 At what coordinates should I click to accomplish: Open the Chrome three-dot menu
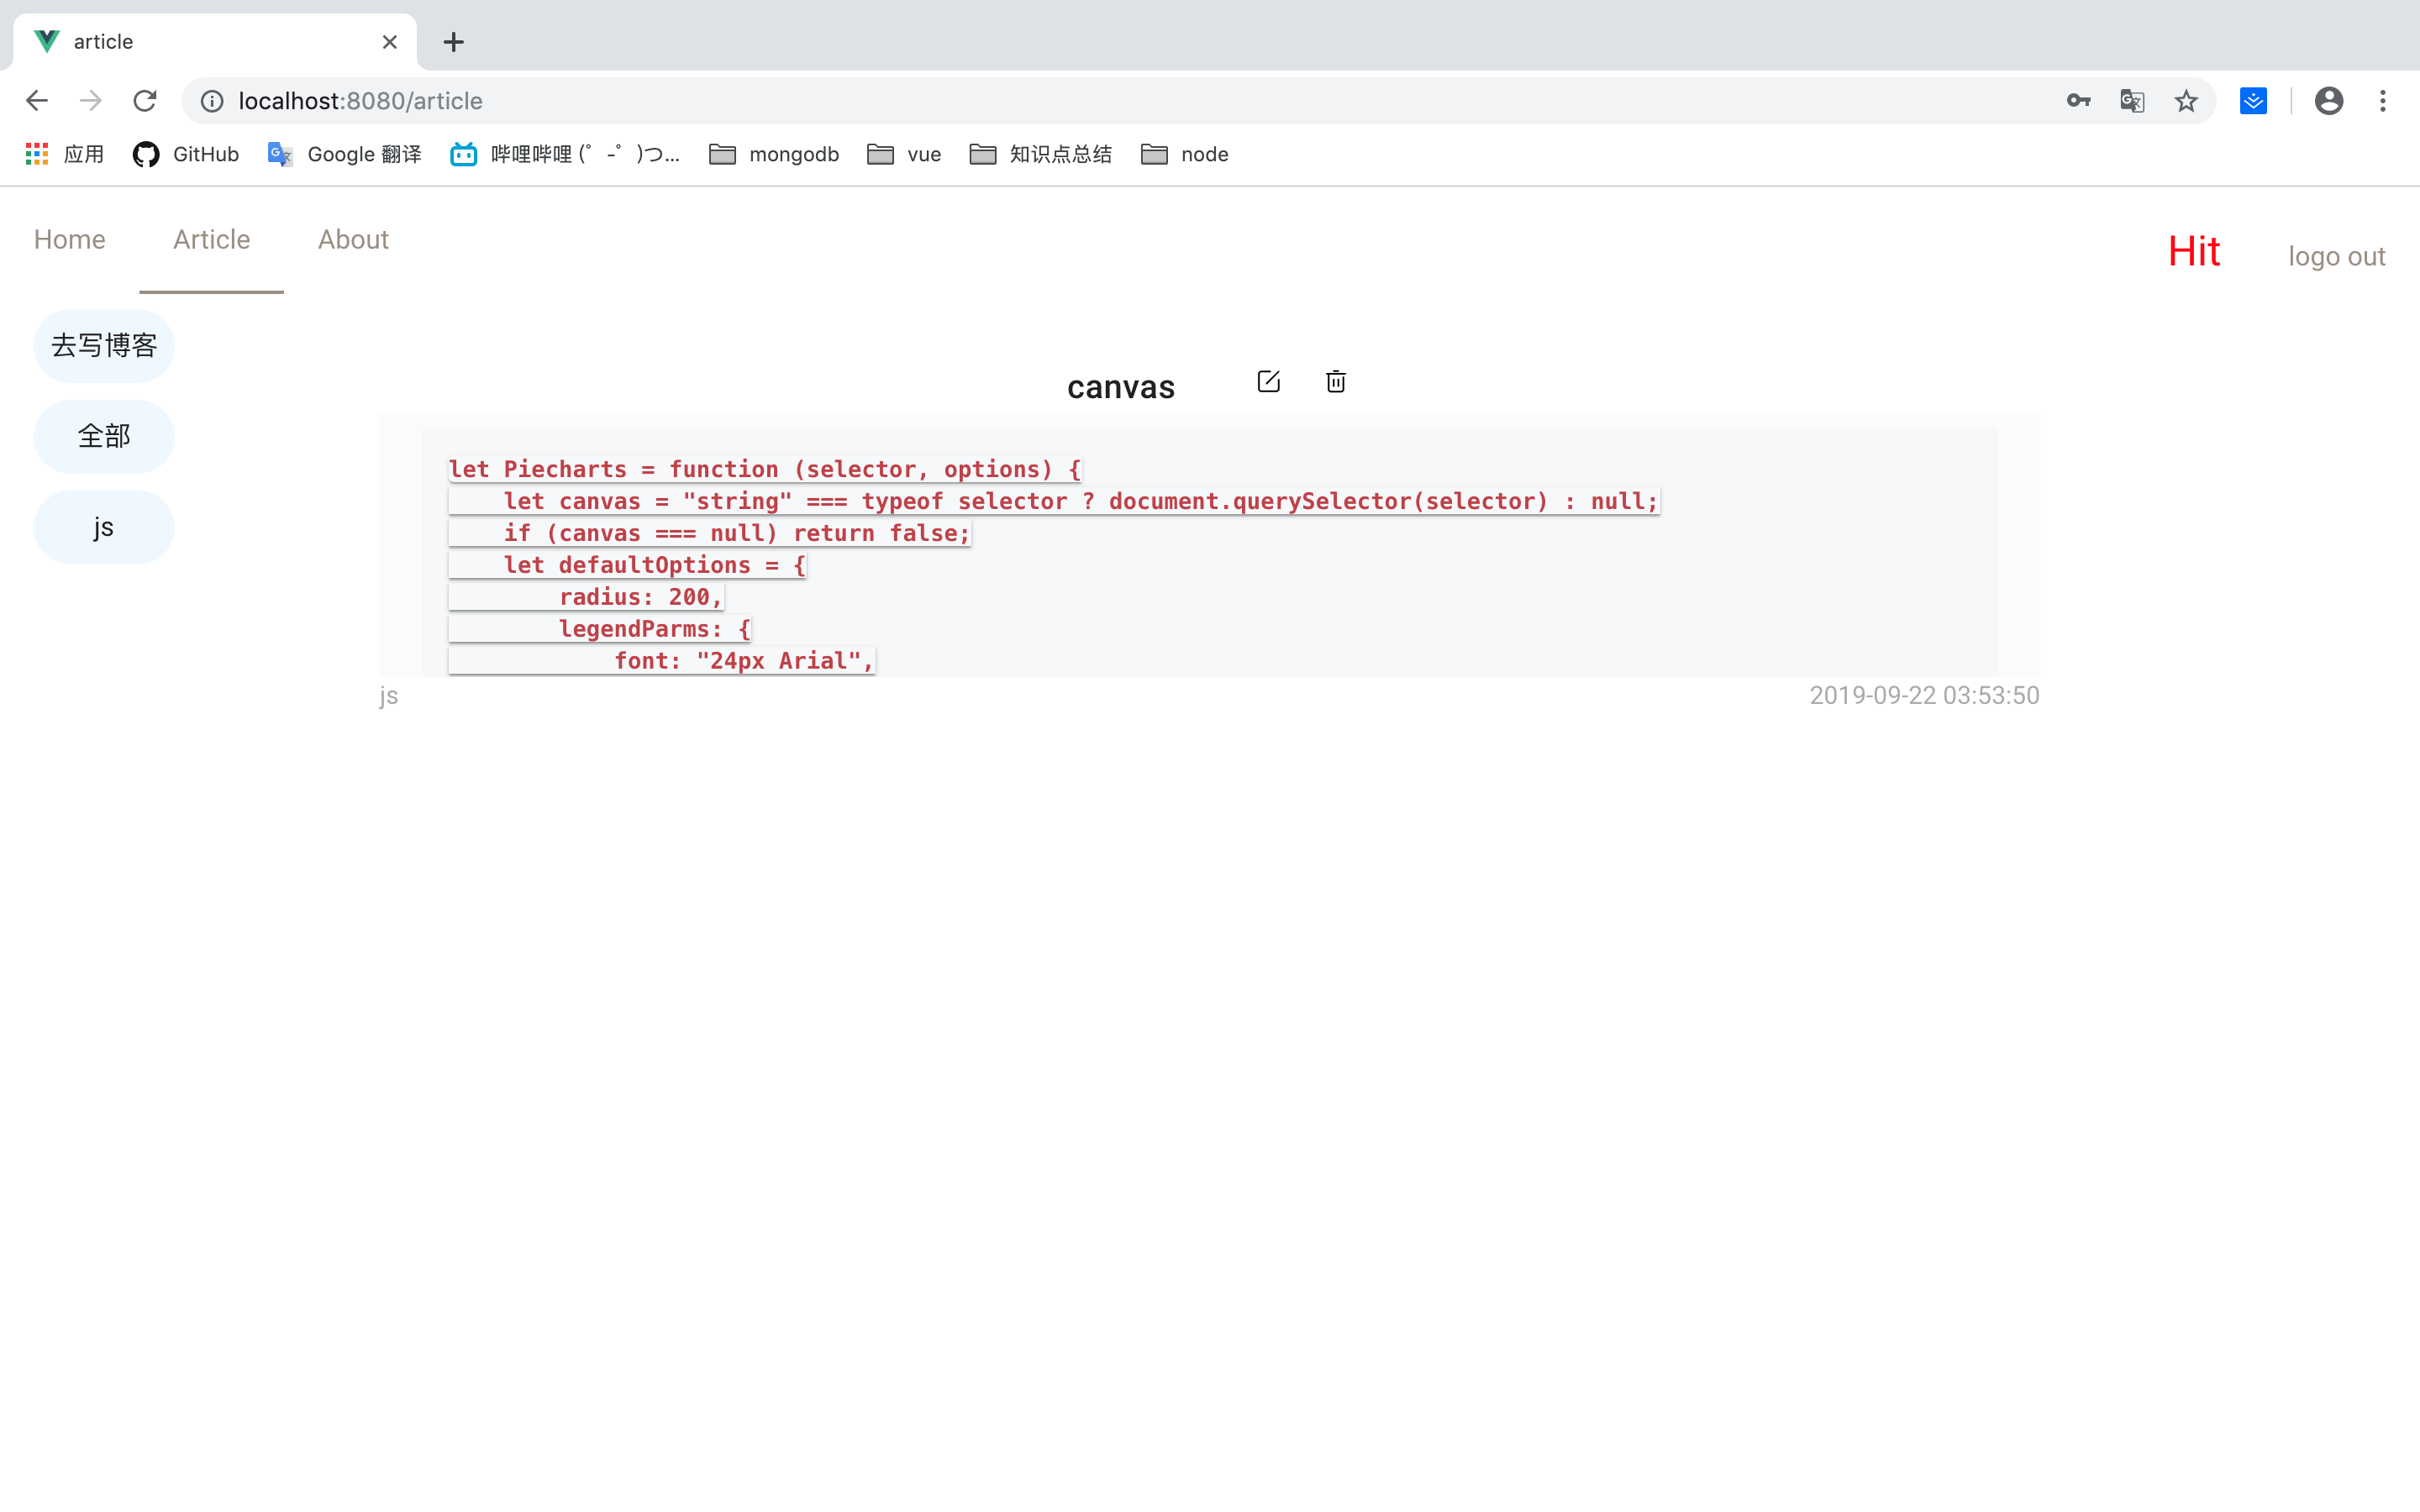(x=2383, y=101)
